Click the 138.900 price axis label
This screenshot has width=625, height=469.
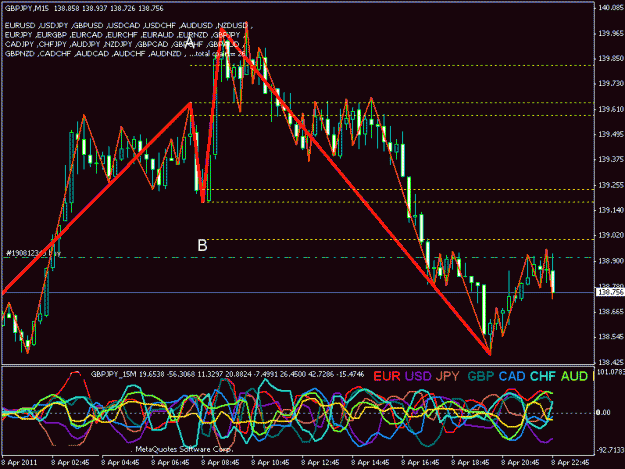pos(611,261)
